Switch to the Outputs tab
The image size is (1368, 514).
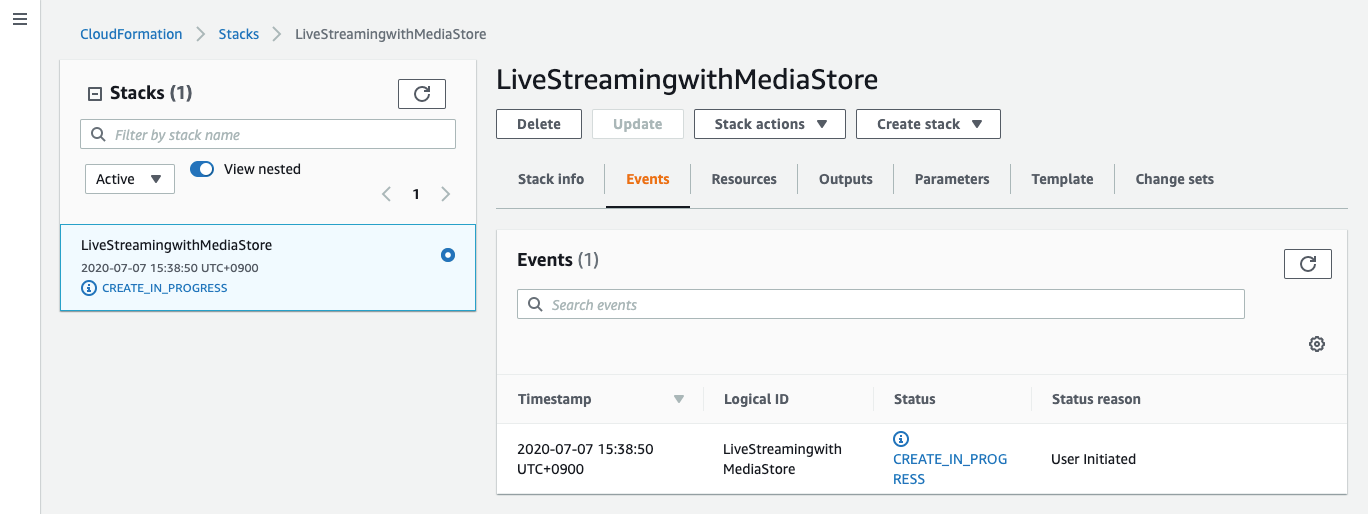pos(846,179)
